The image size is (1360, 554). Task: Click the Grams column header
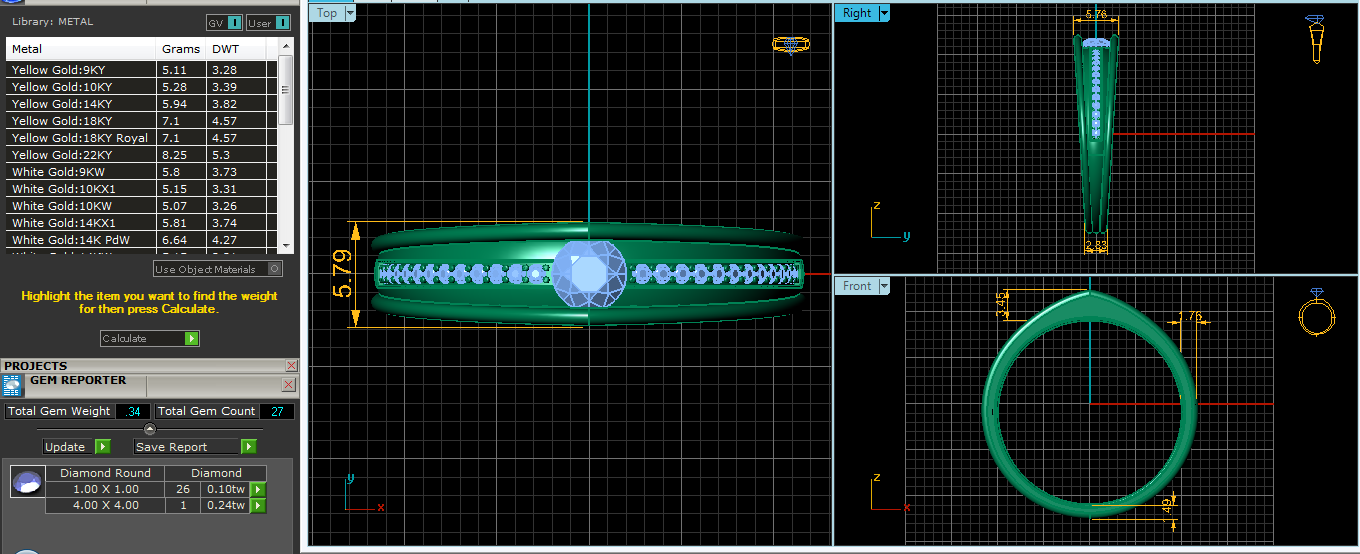click(182, 49)
